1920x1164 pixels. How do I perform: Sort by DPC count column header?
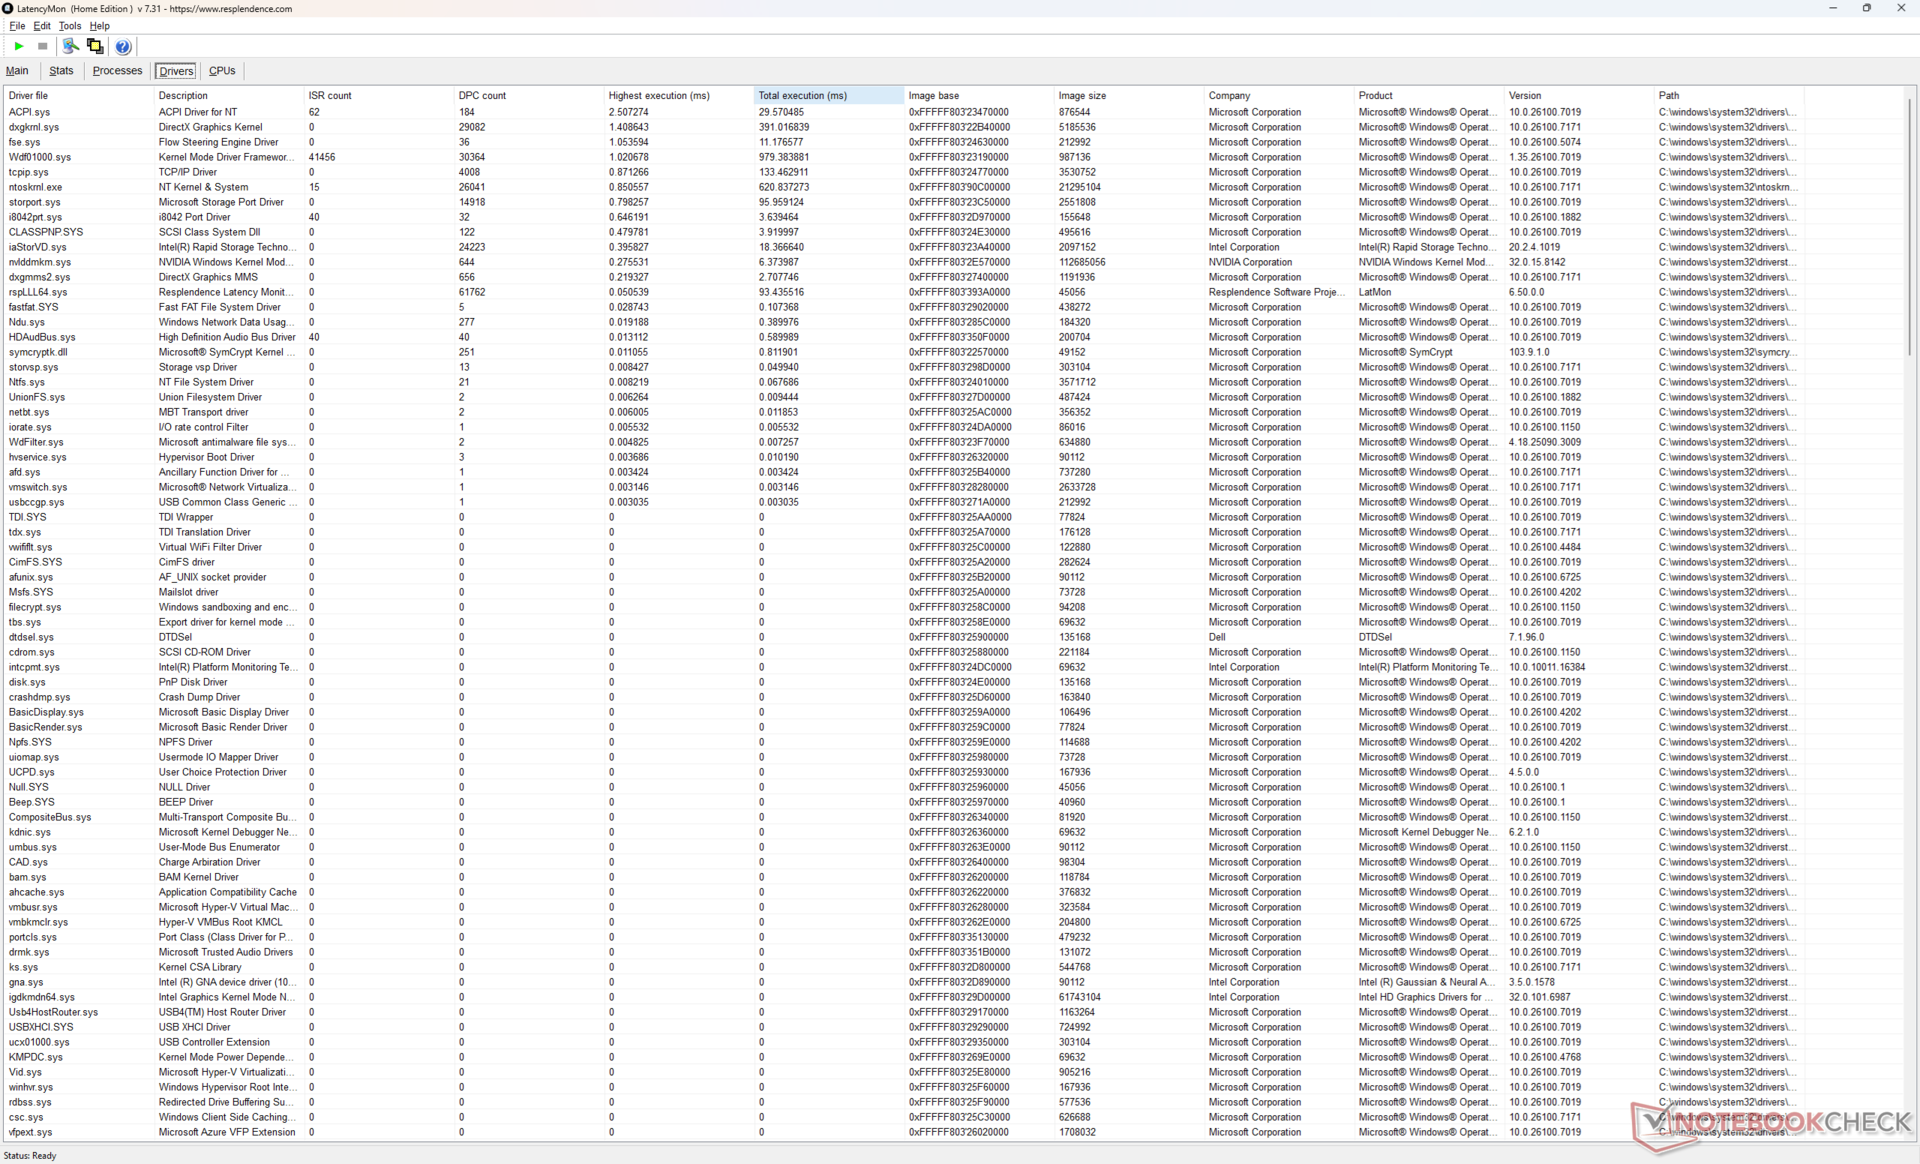click(x=482, y=96)
